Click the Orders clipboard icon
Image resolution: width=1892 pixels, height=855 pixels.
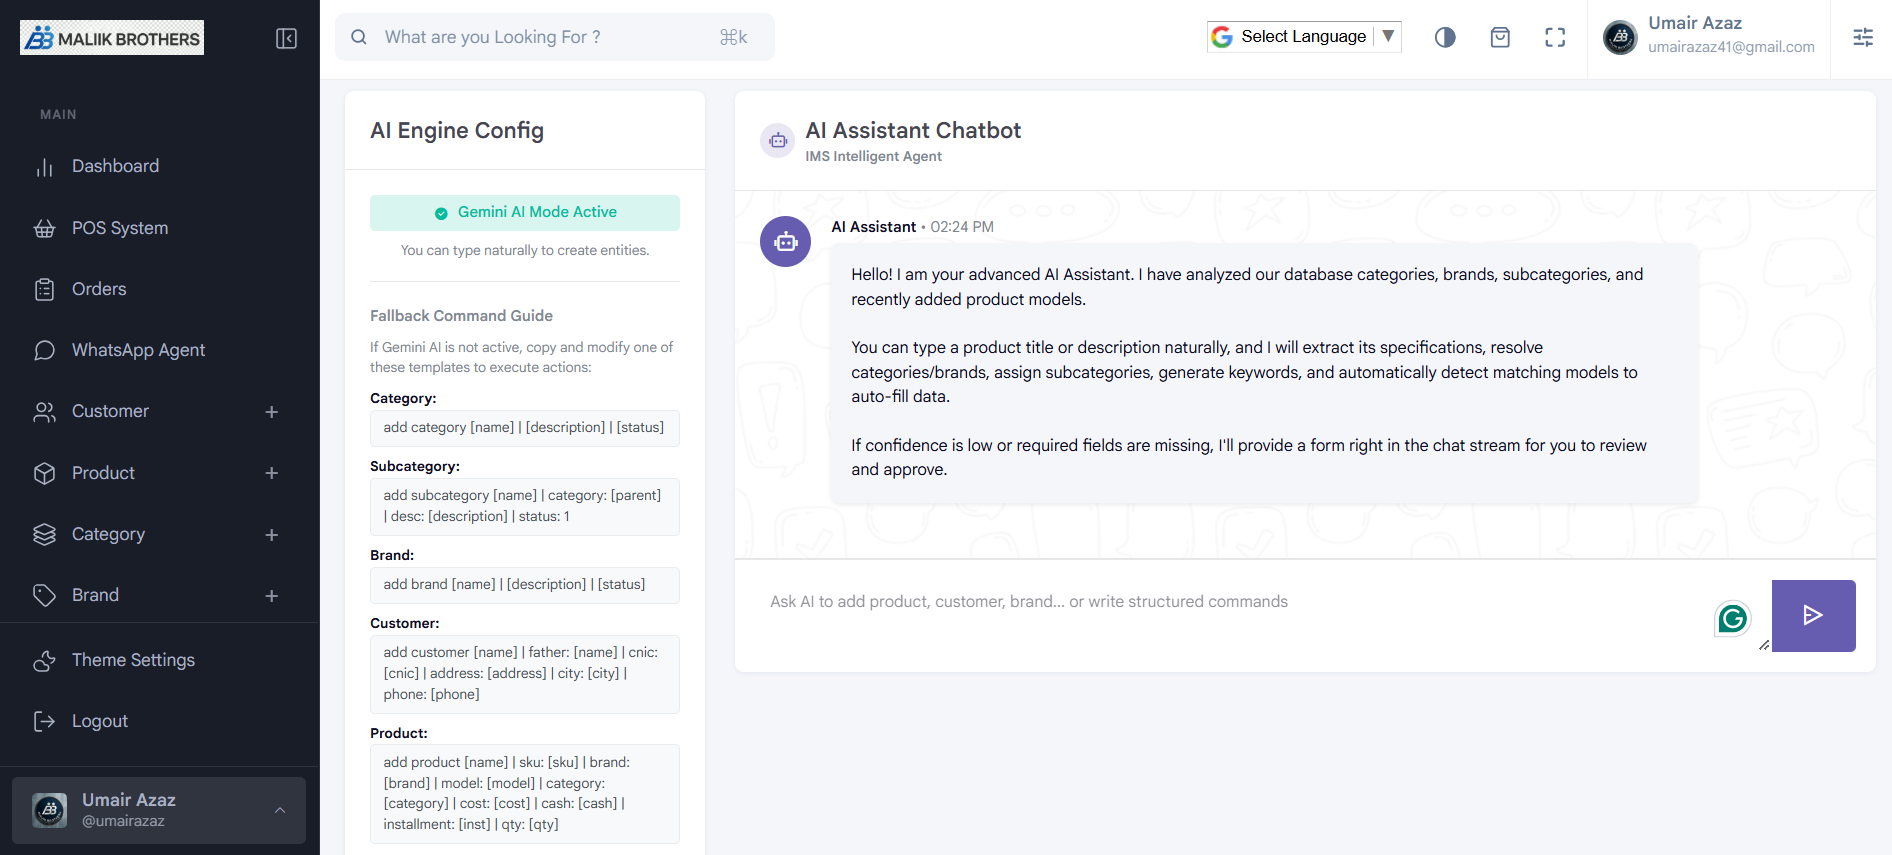coord(44,289)
